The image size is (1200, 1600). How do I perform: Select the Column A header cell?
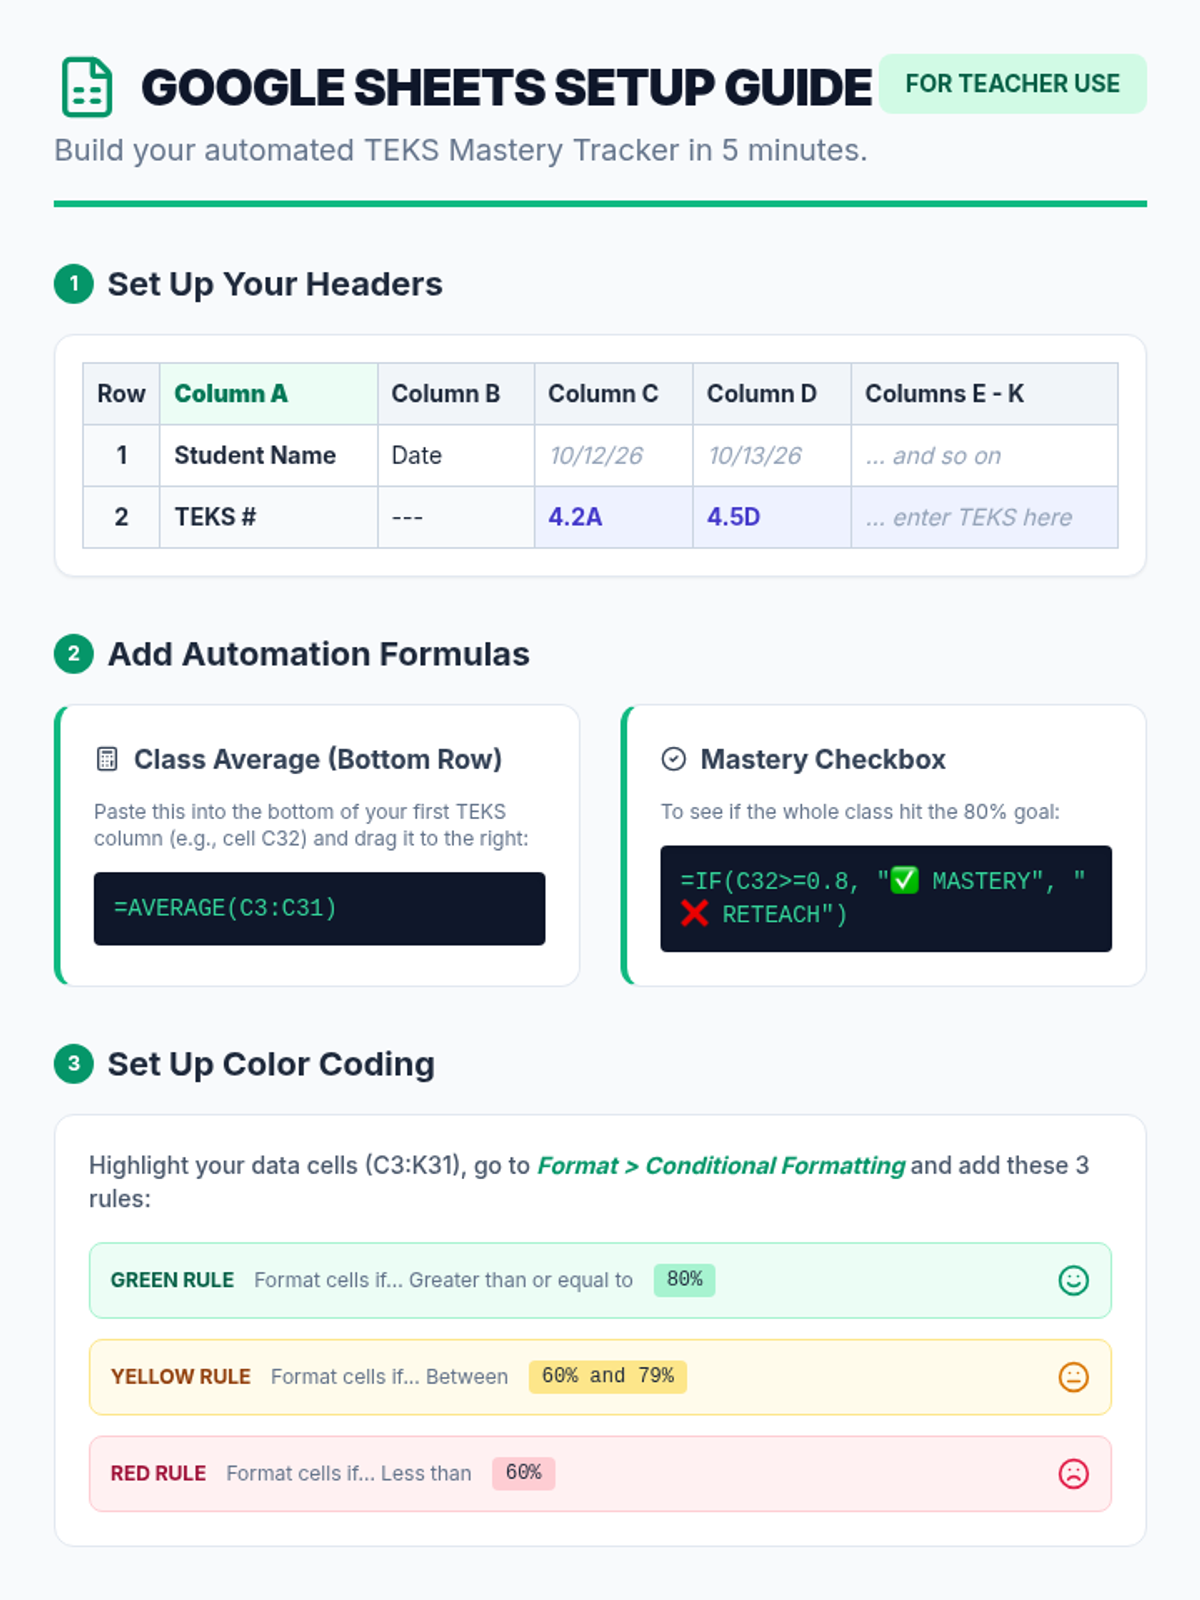(x=268, y=394)
